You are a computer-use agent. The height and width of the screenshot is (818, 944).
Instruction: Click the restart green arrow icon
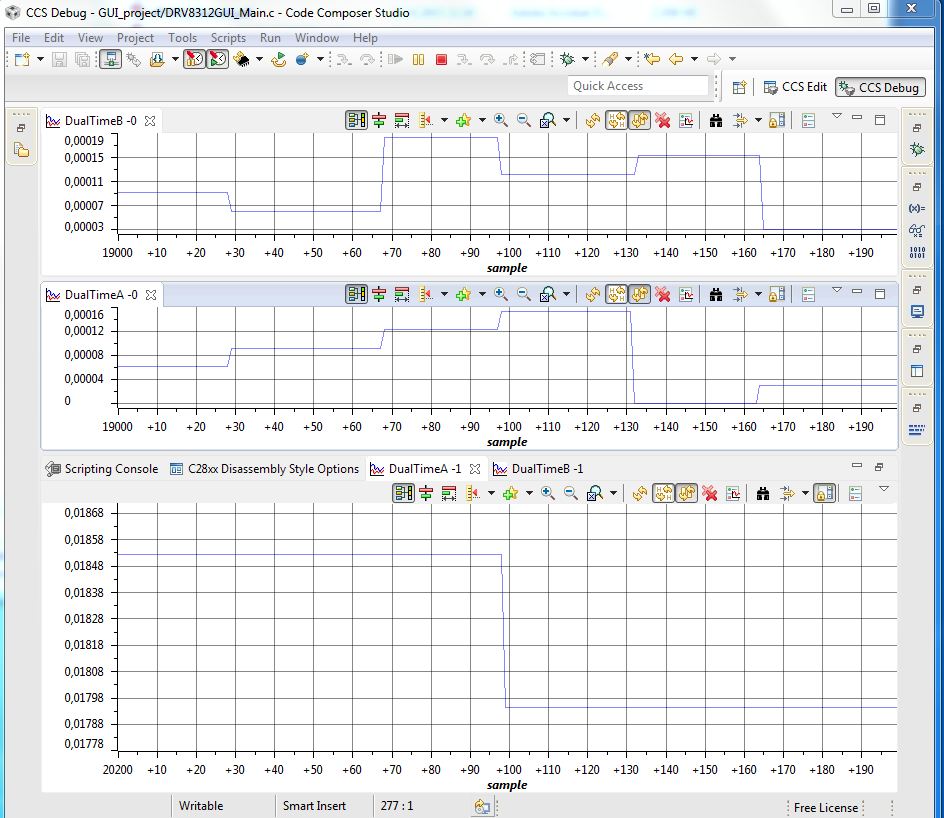click(279, 59)
